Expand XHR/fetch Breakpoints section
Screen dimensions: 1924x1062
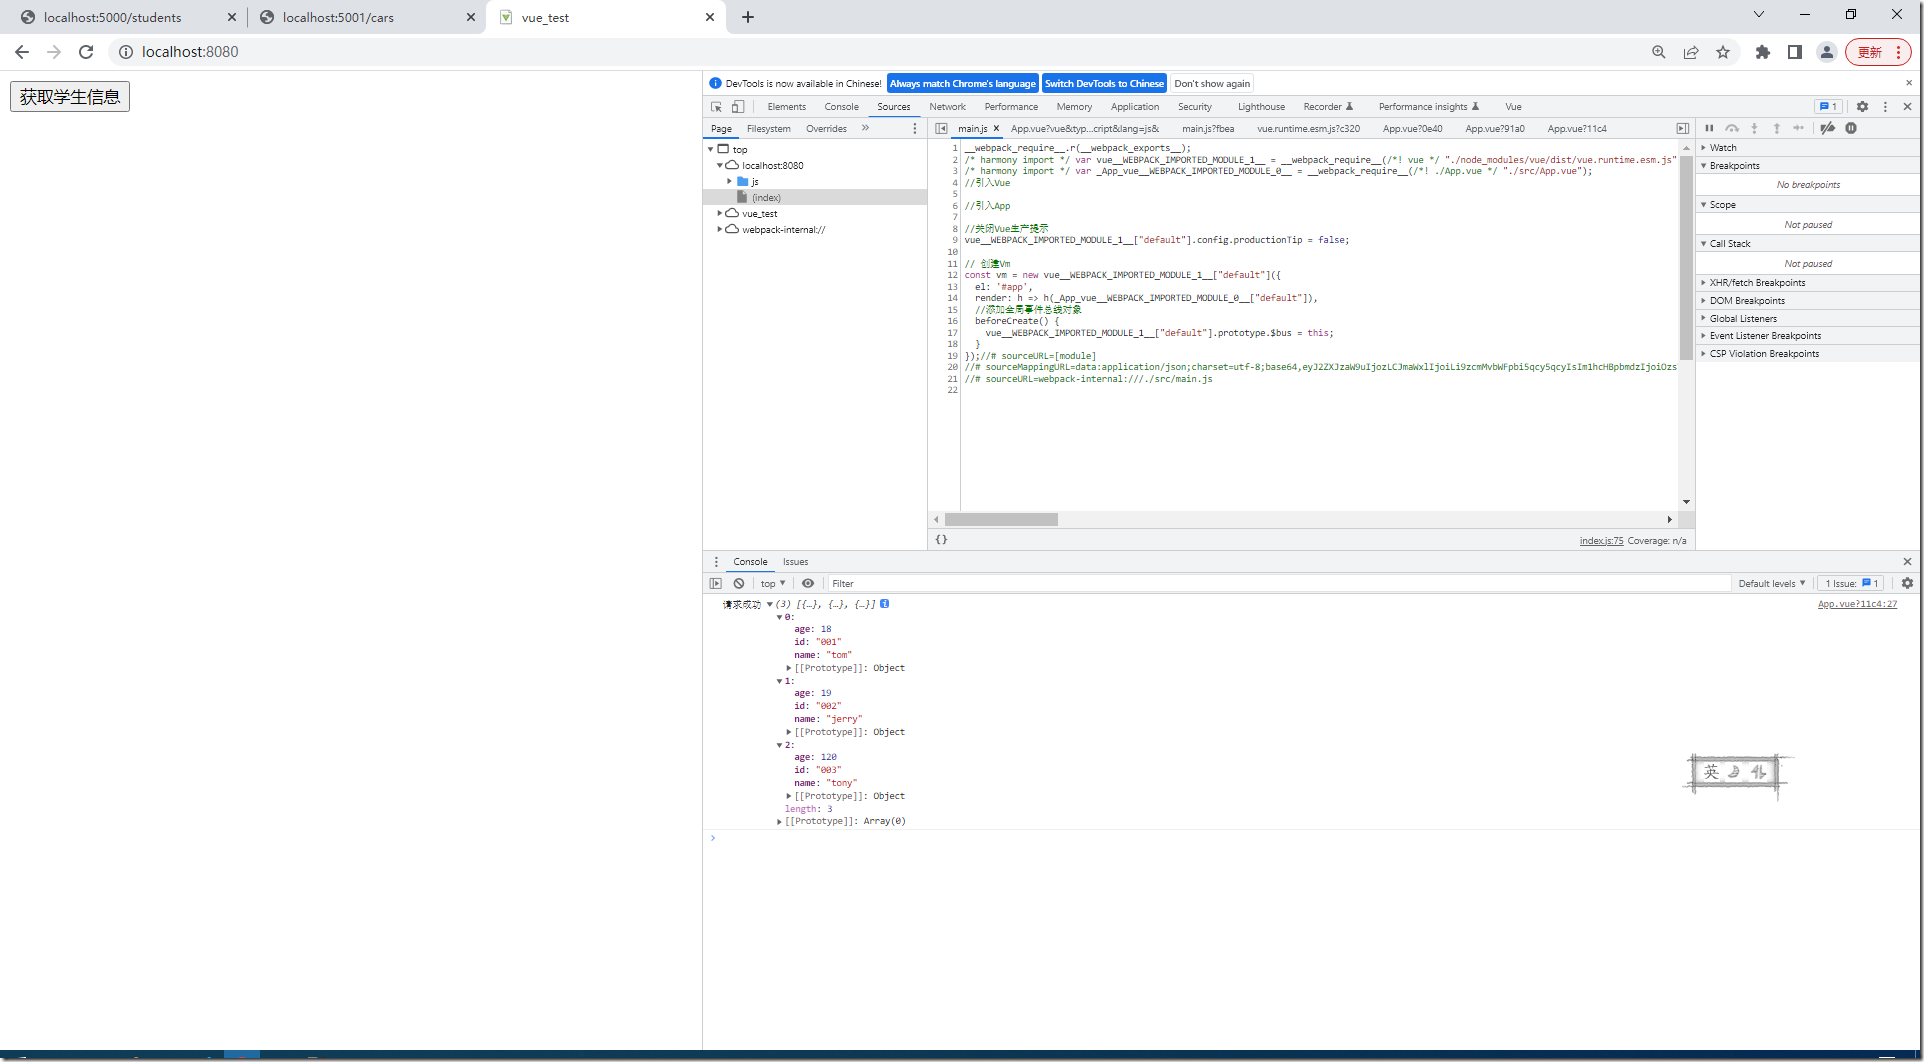click(x=1757, y=283)
